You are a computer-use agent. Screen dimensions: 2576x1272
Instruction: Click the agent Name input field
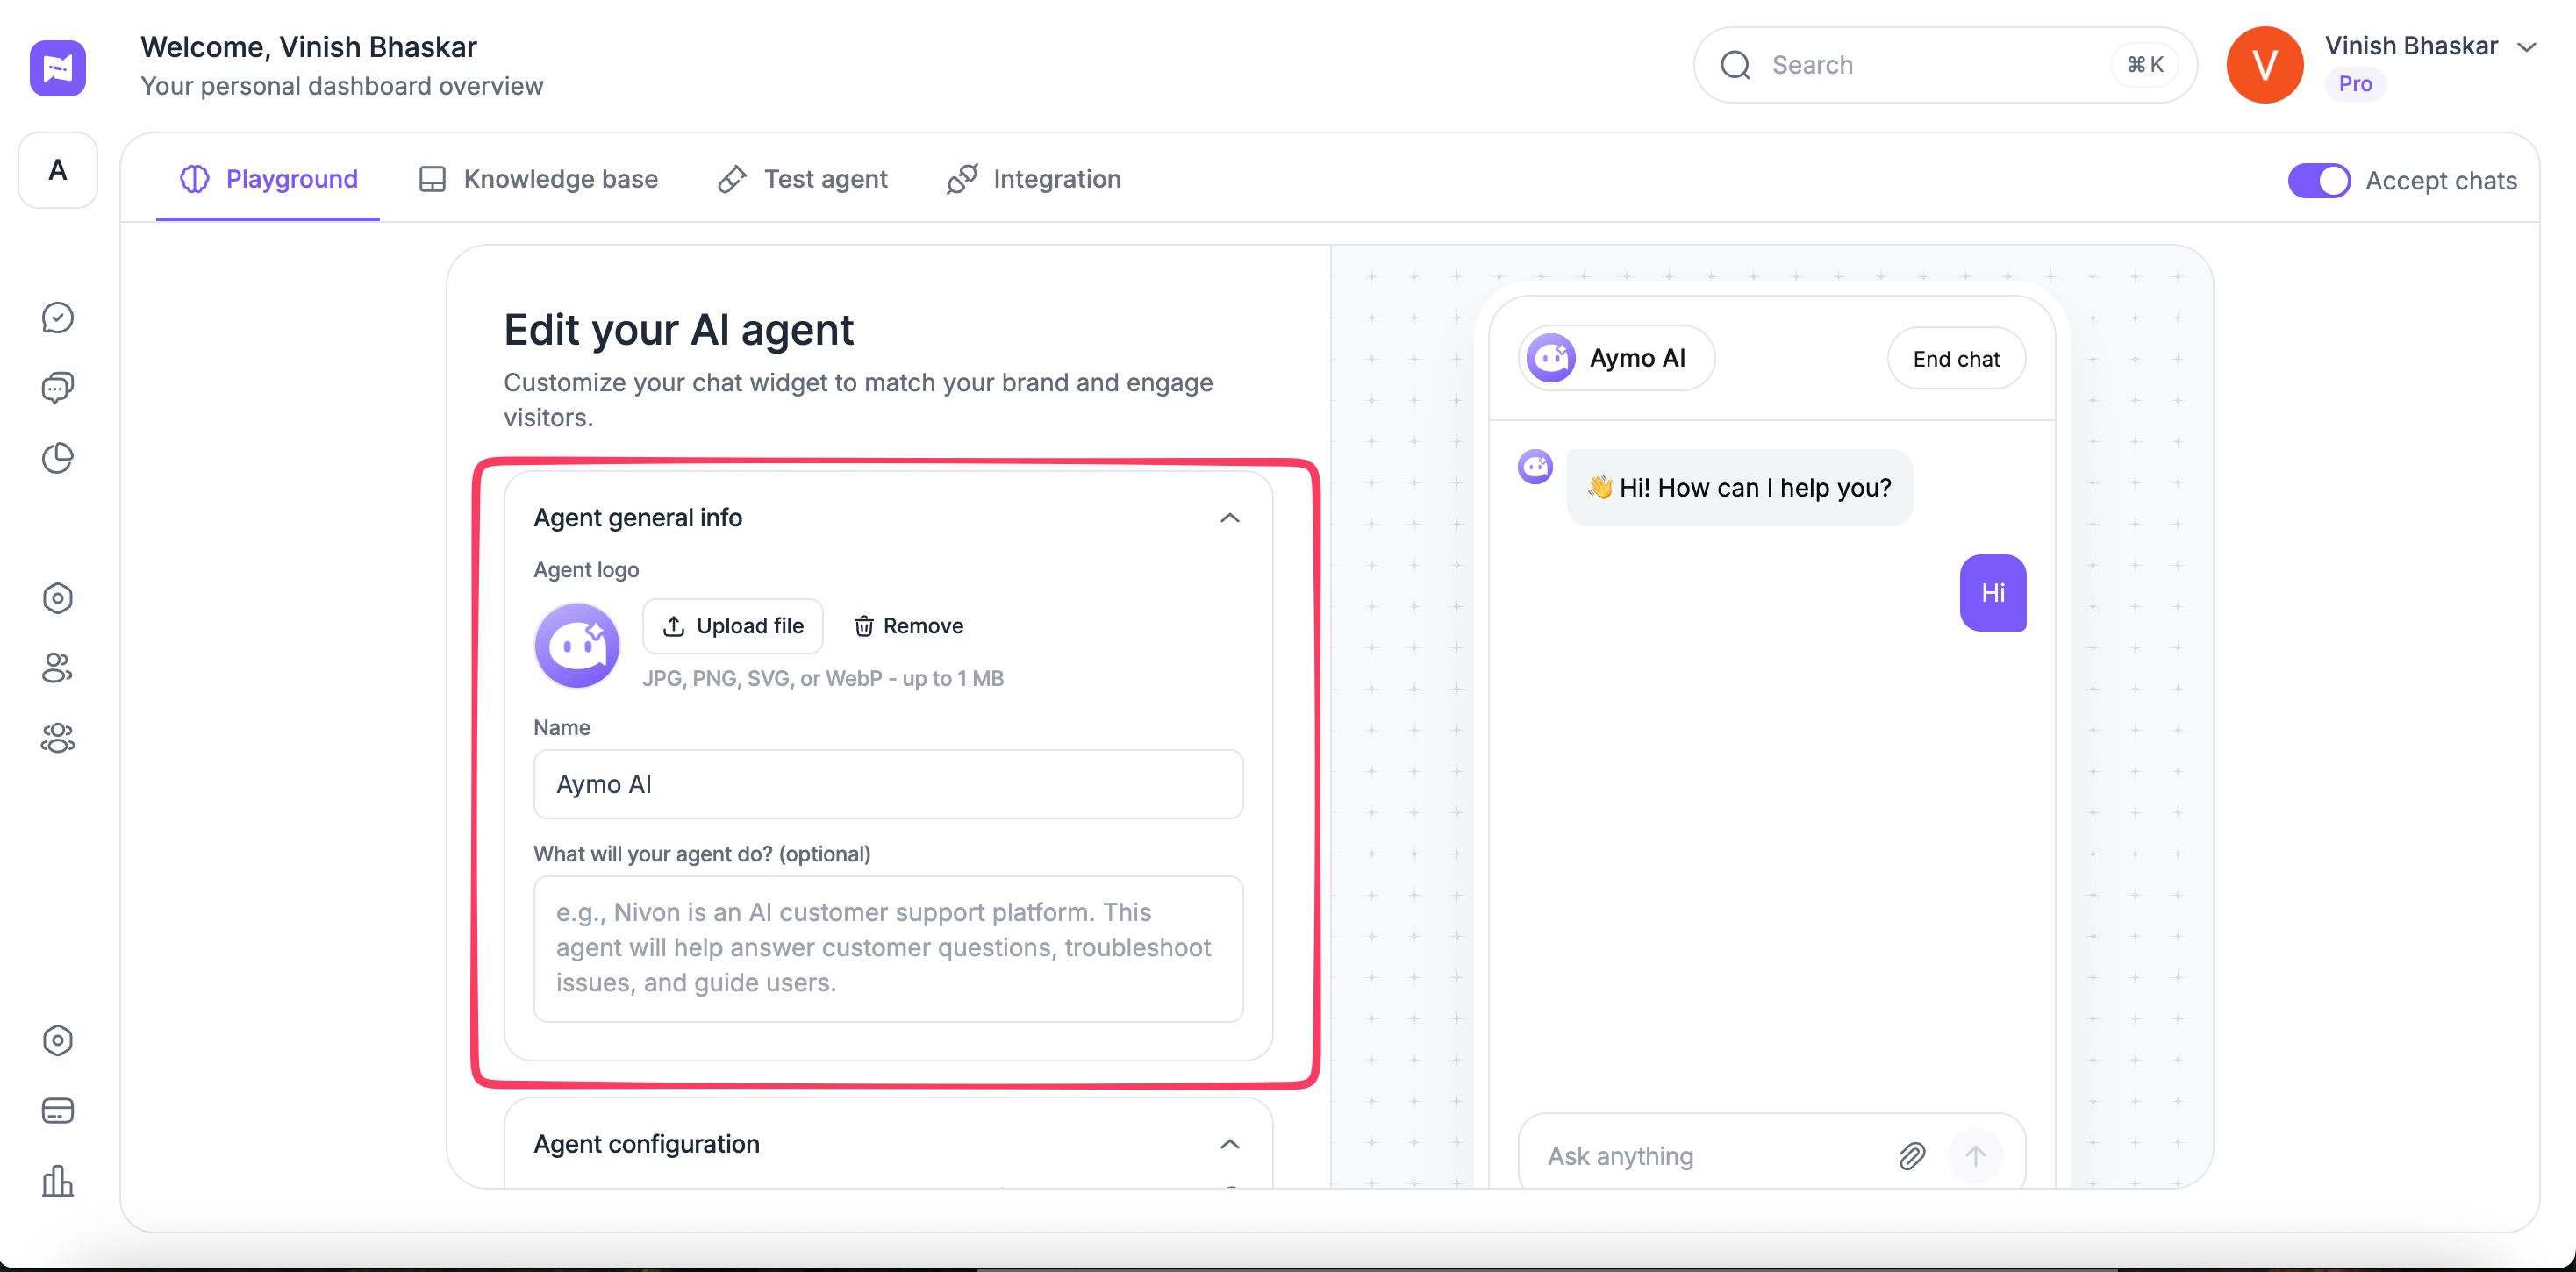888,784
